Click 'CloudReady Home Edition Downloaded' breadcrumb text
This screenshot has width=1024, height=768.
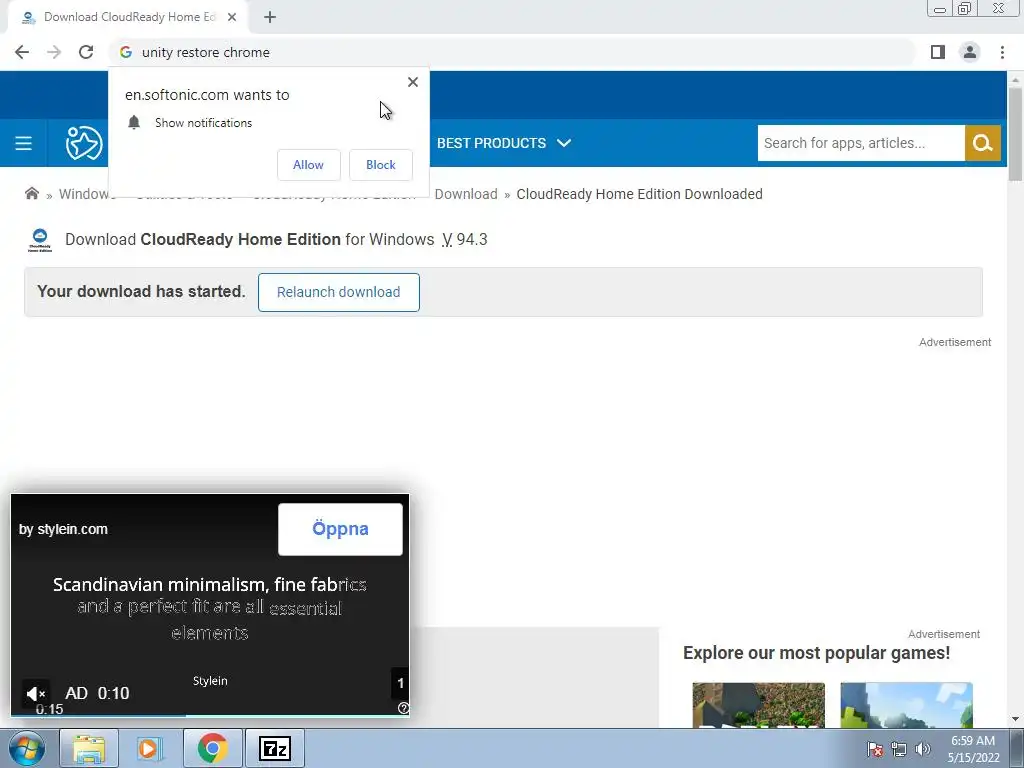click(639, 194)
